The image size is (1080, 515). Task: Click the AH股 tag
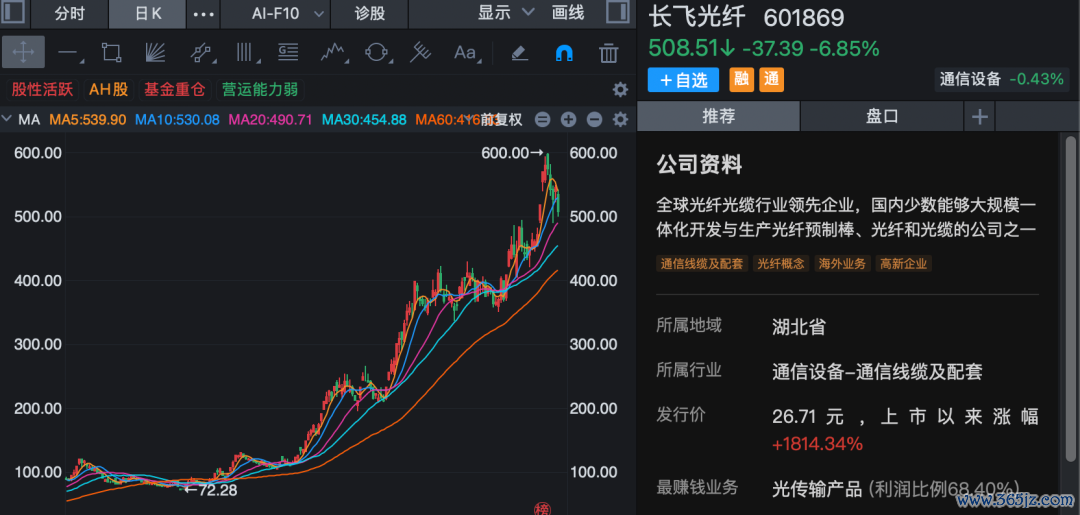point(108,90)
